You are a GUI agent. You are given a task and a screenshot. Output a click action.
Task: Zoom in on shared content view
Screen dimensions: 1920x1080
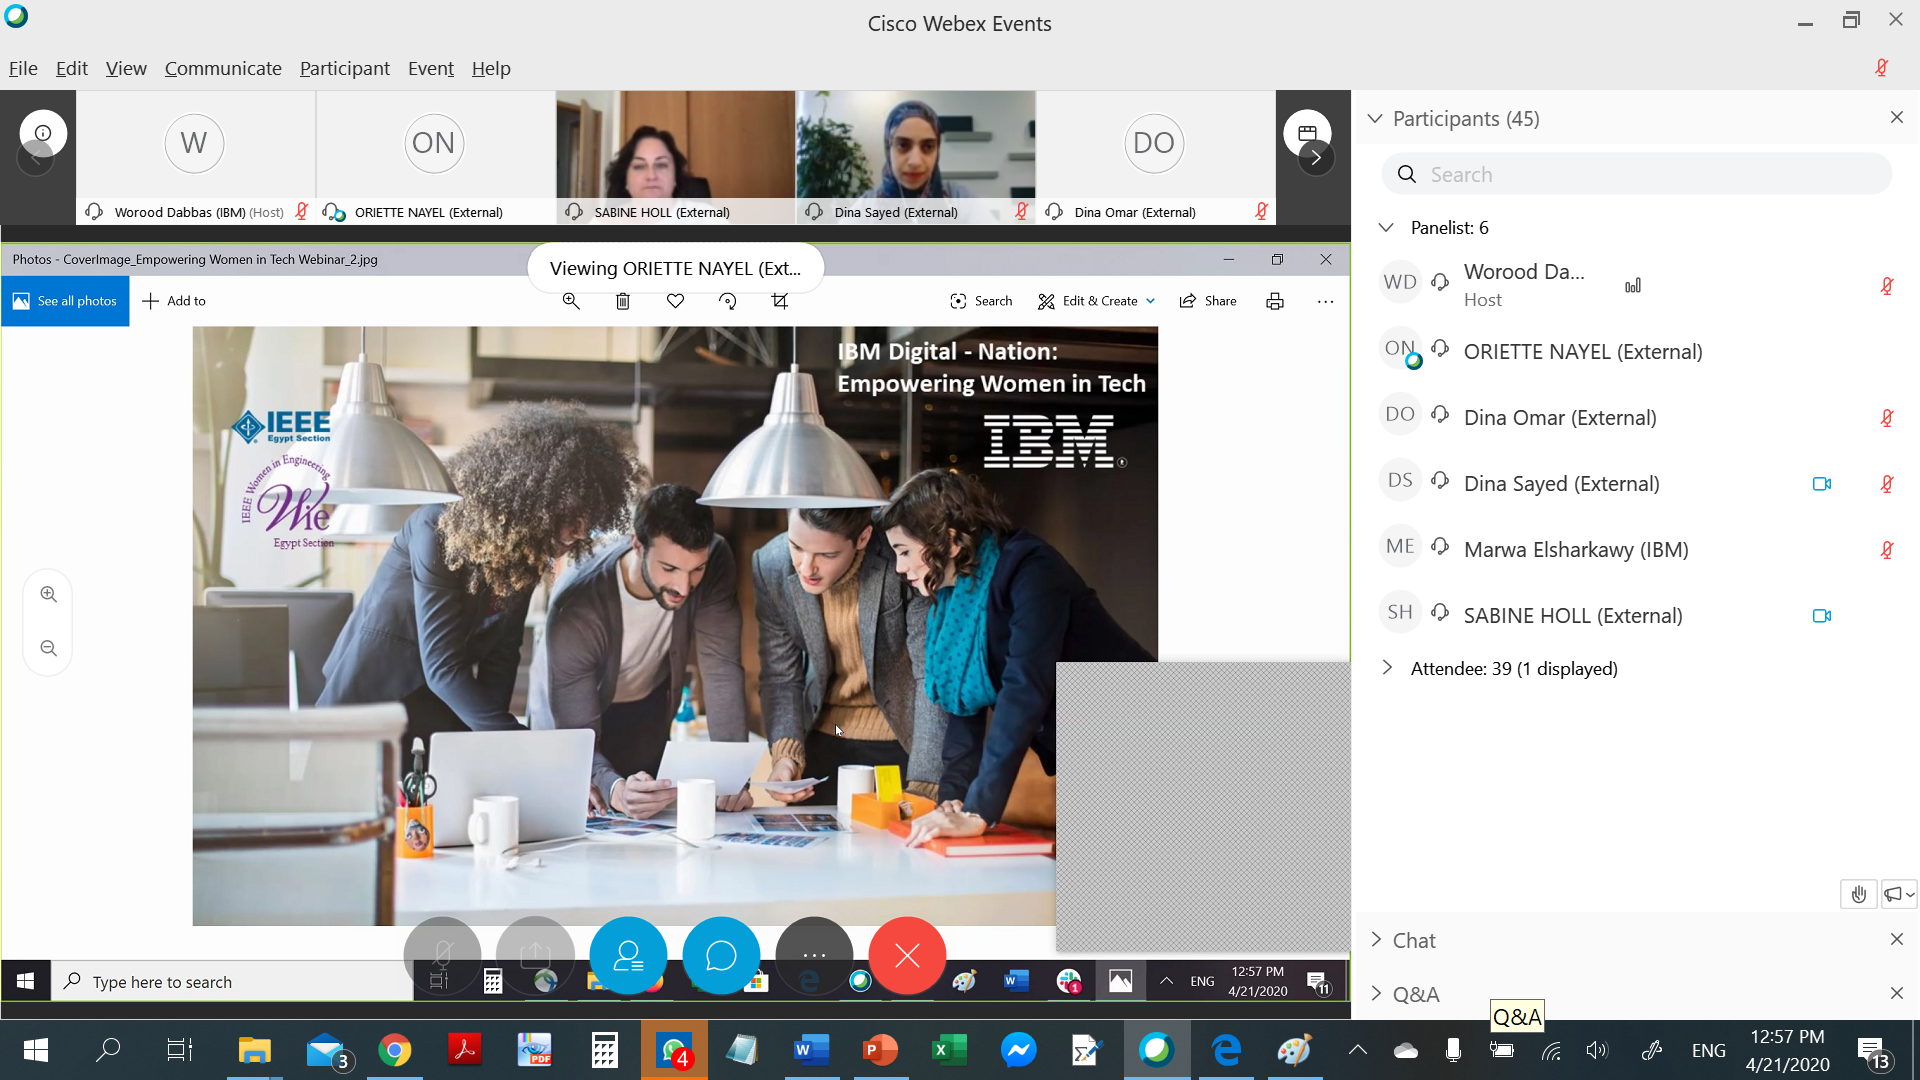click(48, 594)
